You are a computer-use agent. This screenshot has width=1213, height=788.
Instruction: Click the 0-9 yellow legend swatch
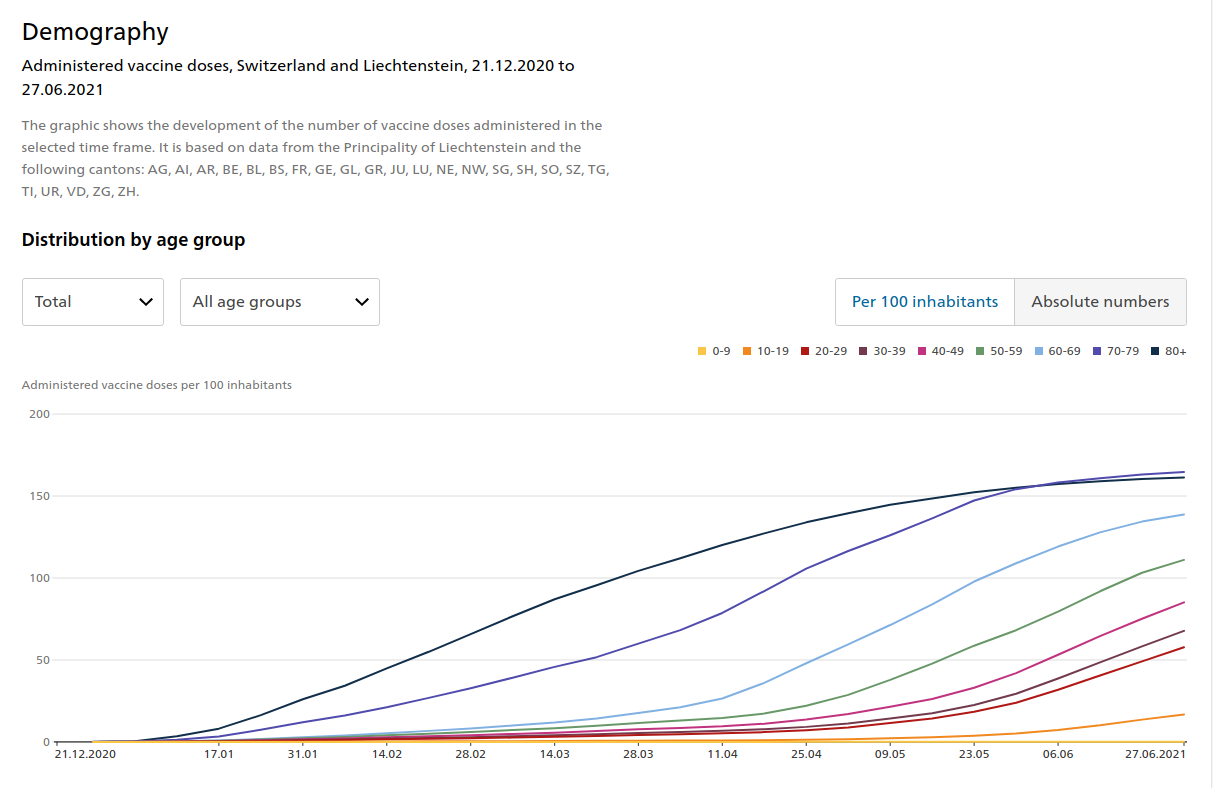coord(702,351)
